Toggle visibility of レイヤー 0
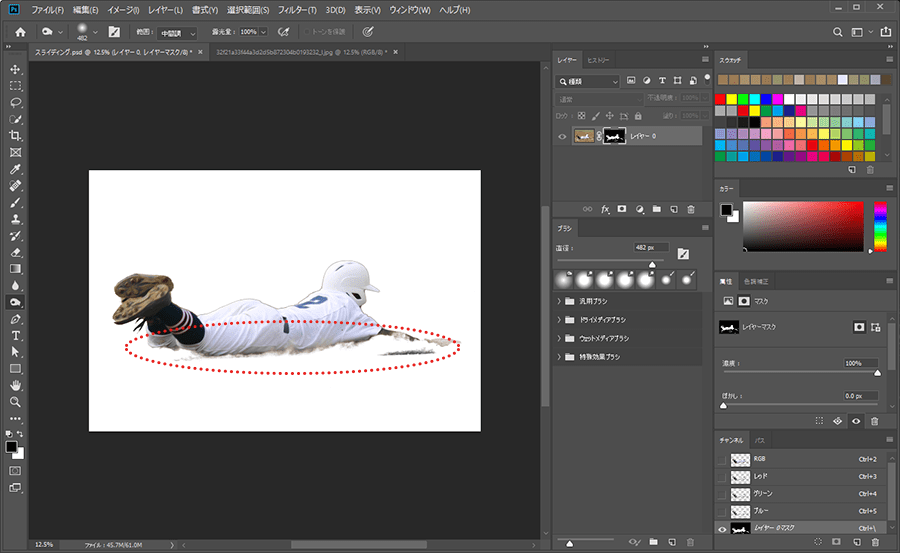 click(562, 136)
